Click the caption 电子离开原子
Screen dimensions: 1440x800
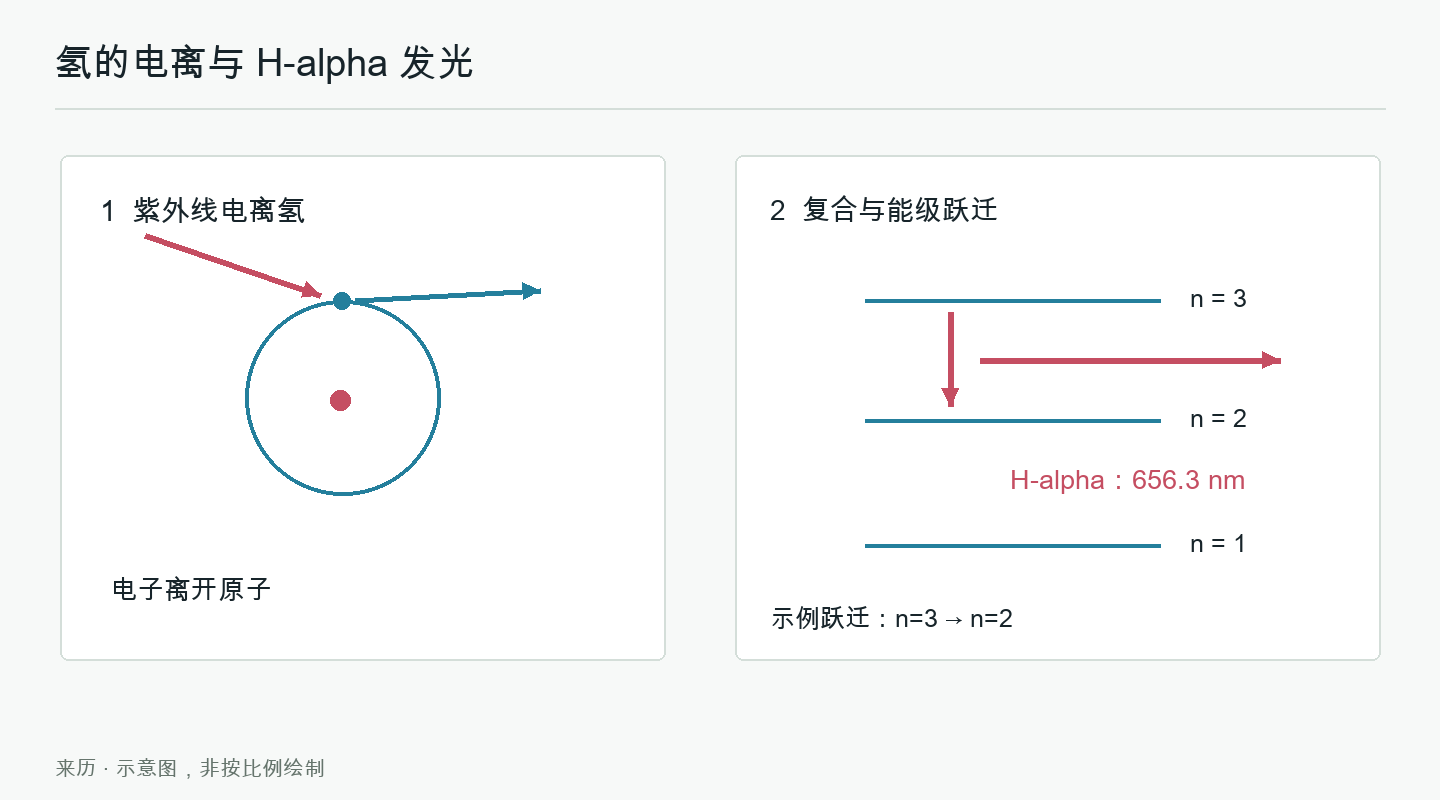(x=192, y=589)
